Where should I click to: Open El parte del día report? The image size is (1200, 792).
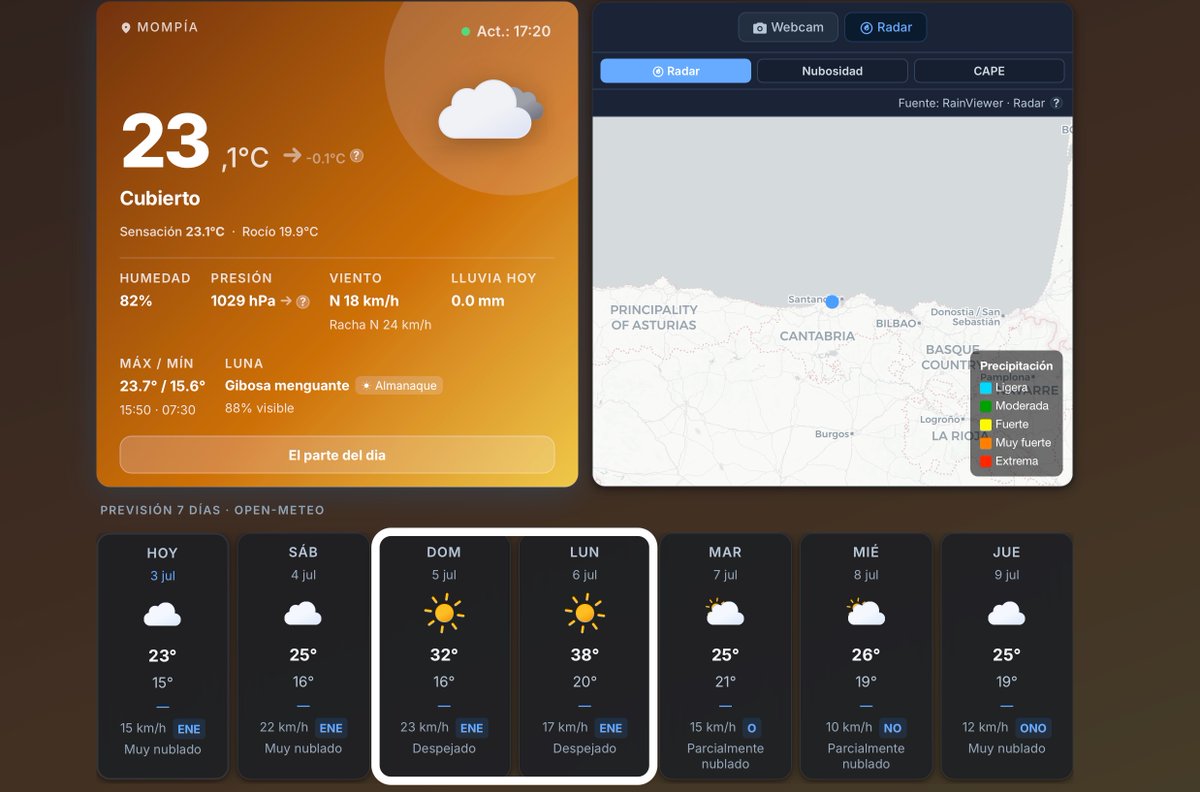coord(337,455)
